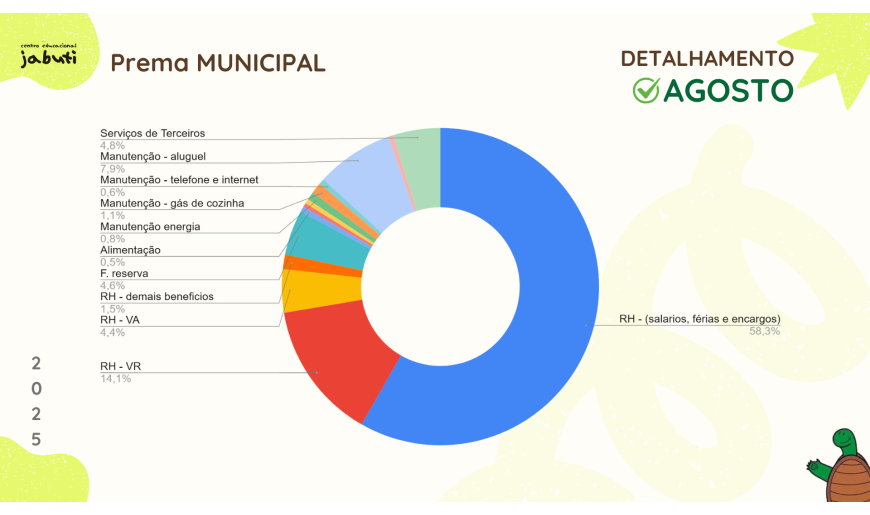Image resolution: width=870 pixels, height=515 pixels.
Task: Select the DETALHAMENTO heading text
Action: 707,59
